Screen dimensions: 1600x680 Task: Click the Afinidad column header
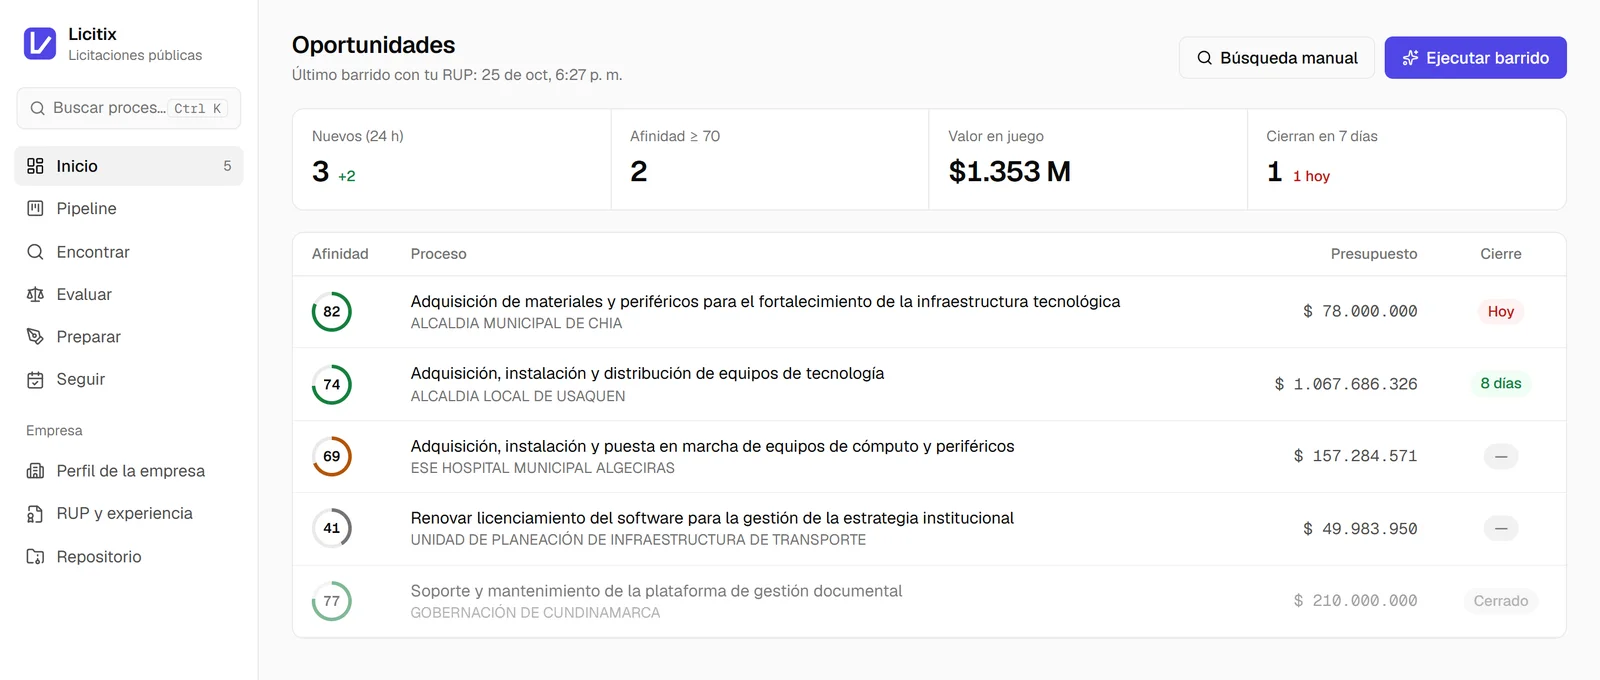coord(340,254)
